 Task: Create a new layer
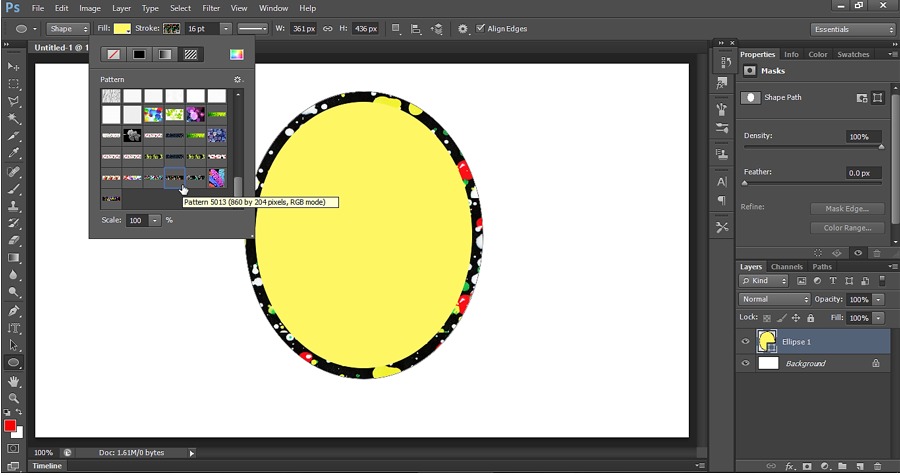click(x=860, y=466)
